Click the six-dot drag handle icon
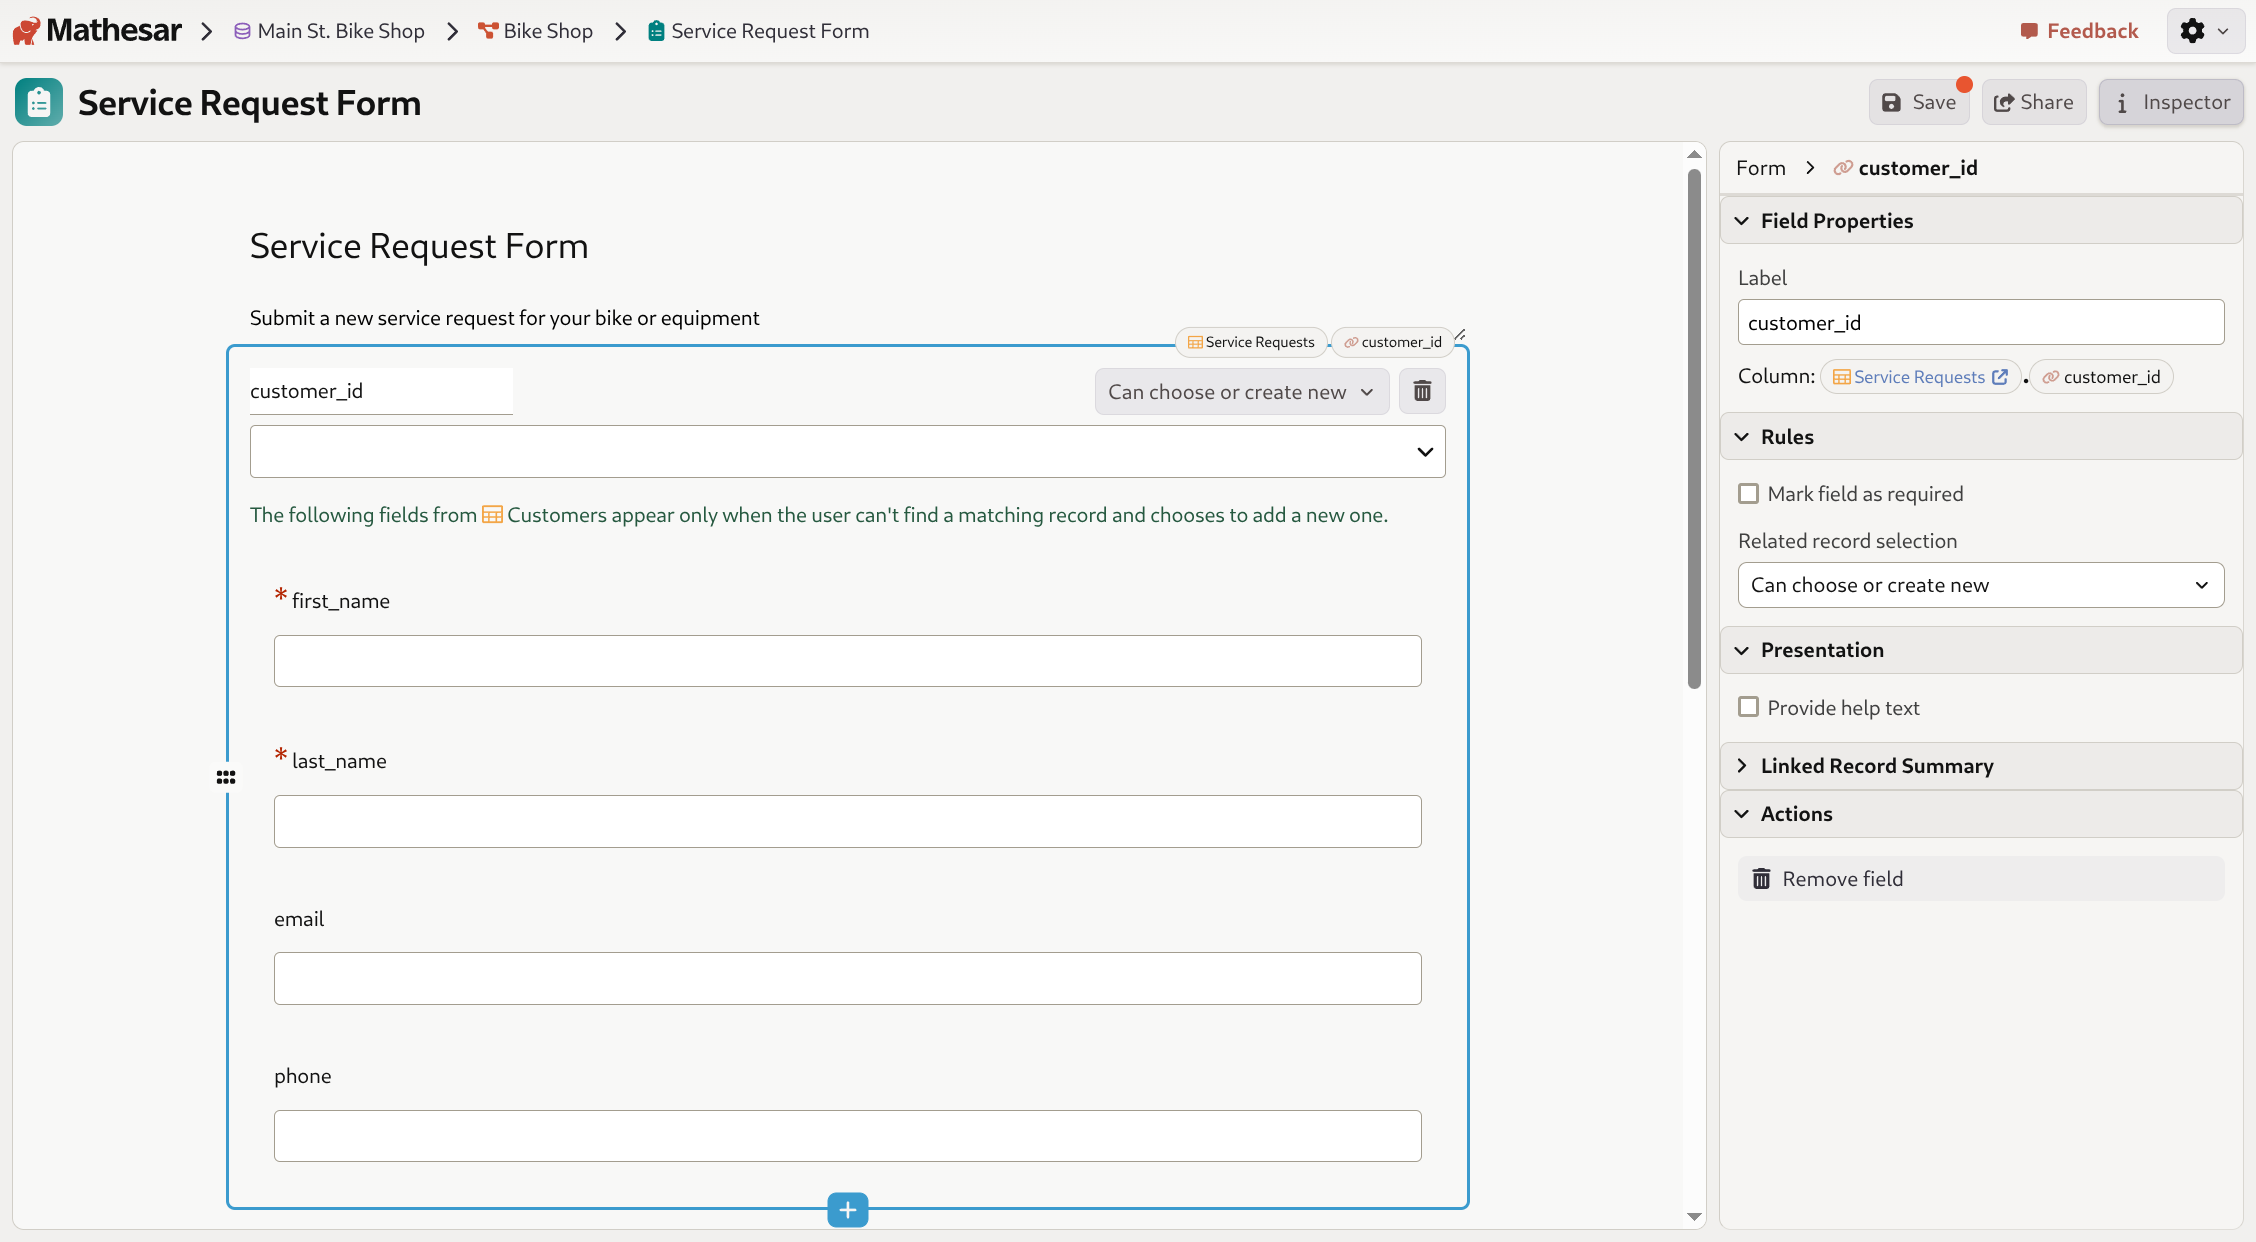The width and height of the screenshot is (2256, 1242). 226,777
